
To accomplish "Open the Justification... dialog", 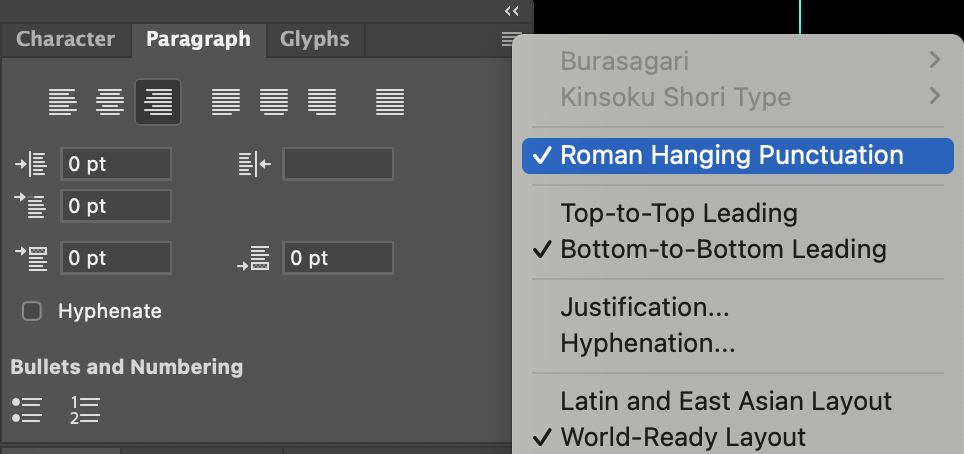I will (644, 307).
